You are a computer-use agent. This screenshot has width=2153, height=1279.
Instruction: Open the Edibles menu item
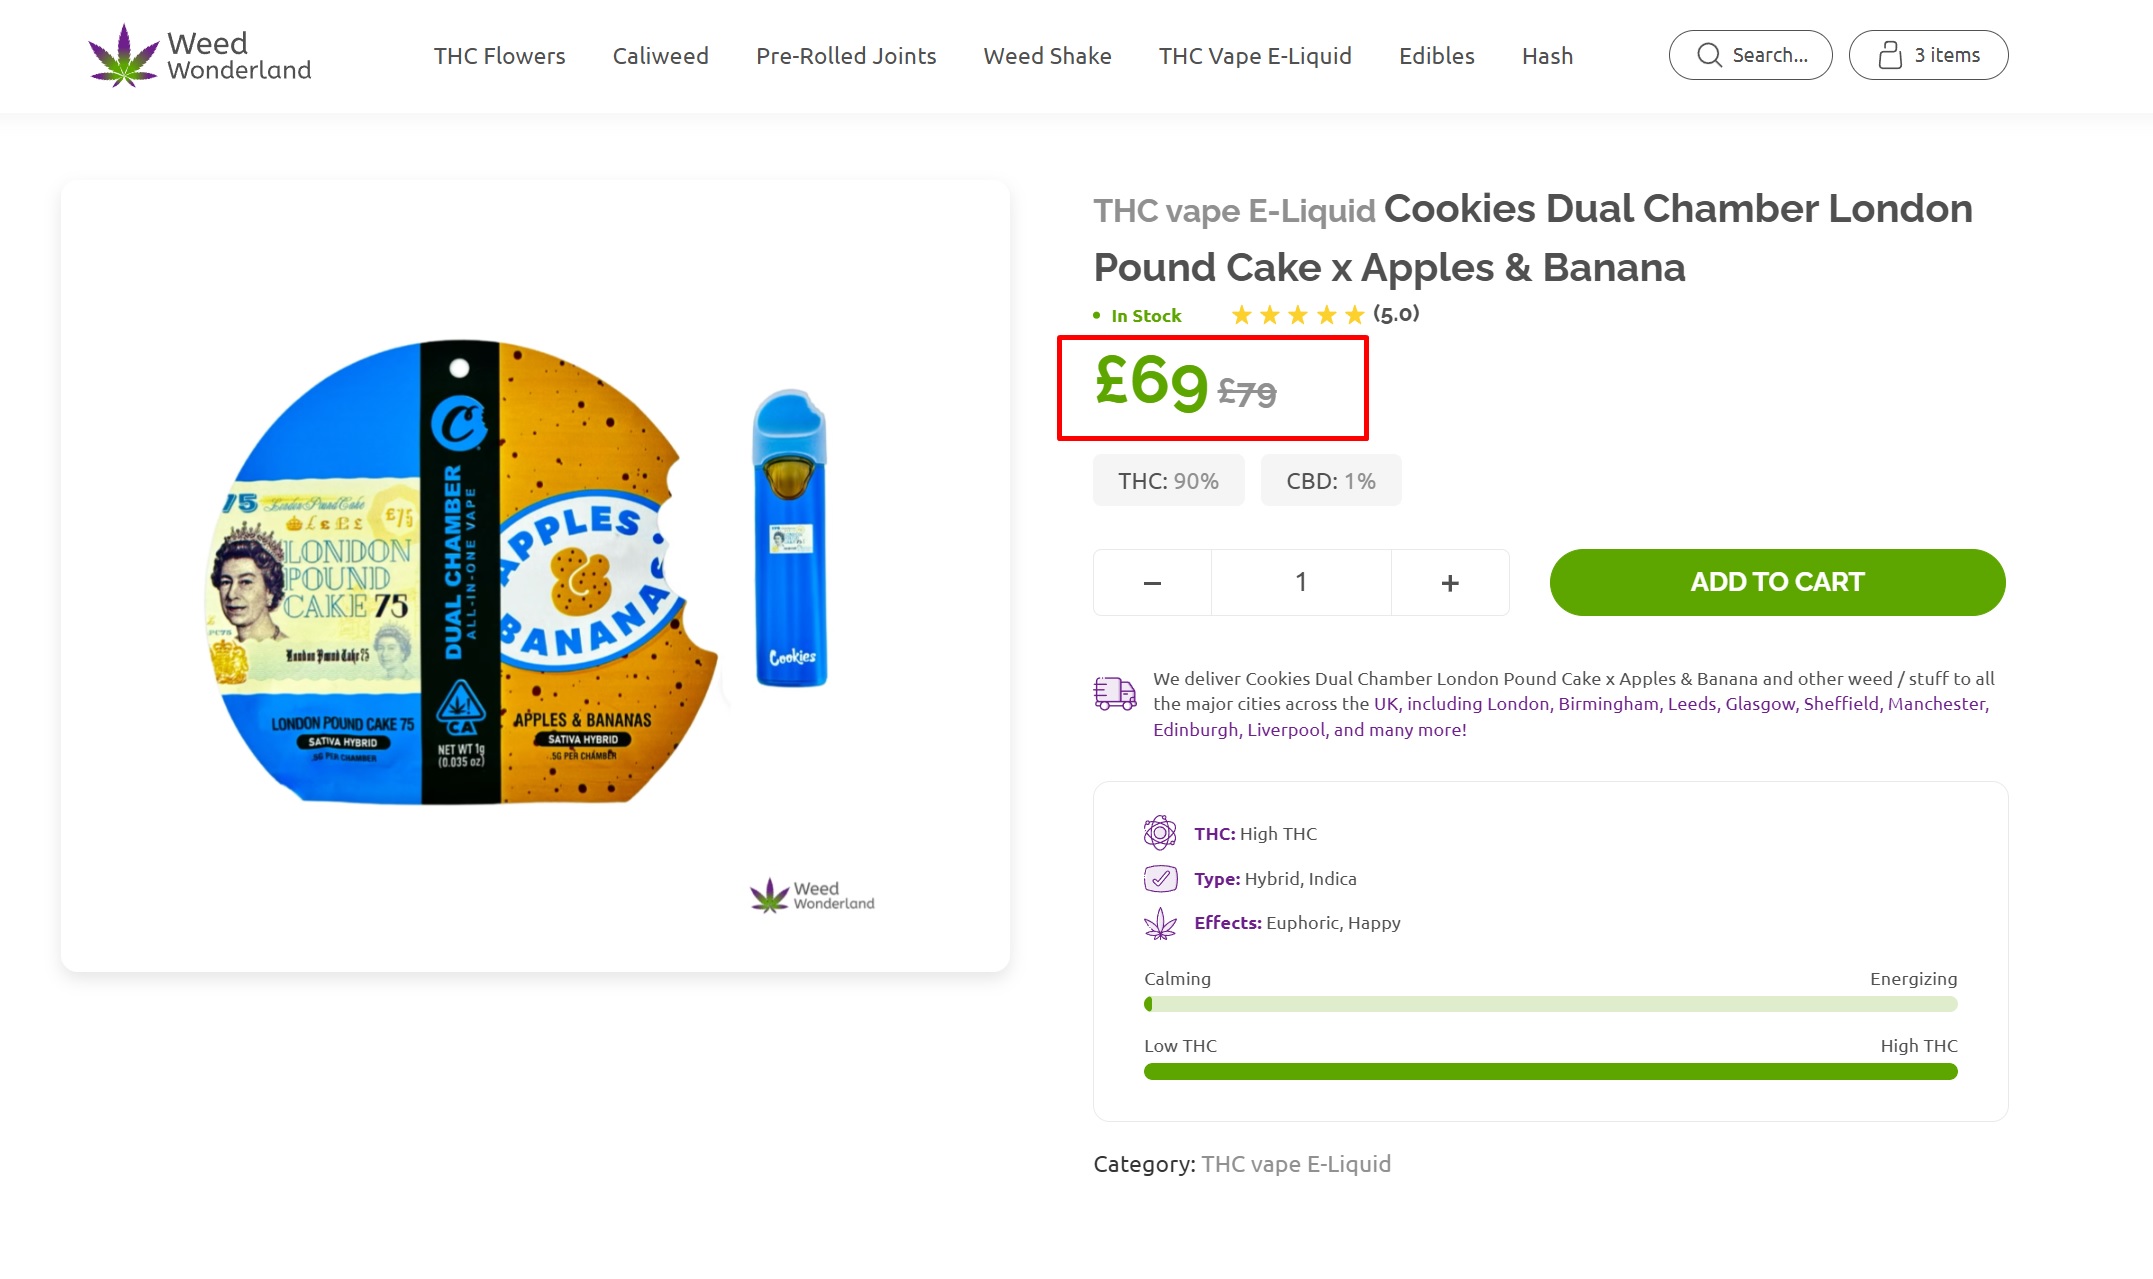[1436, 56]
